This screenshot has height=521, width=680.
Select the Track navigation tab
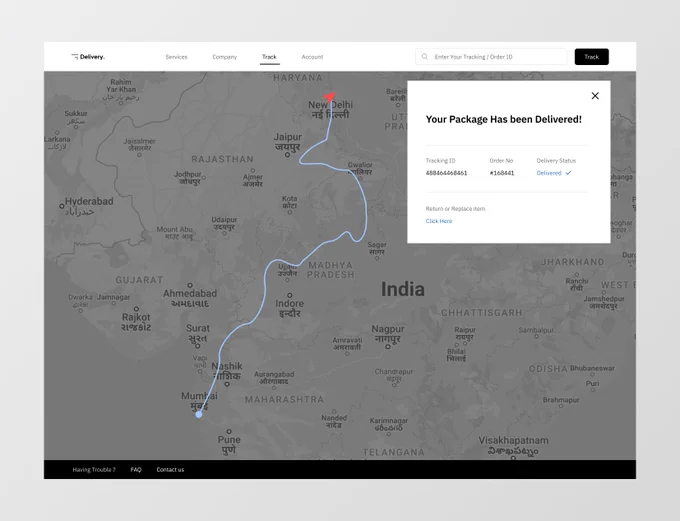269,57
